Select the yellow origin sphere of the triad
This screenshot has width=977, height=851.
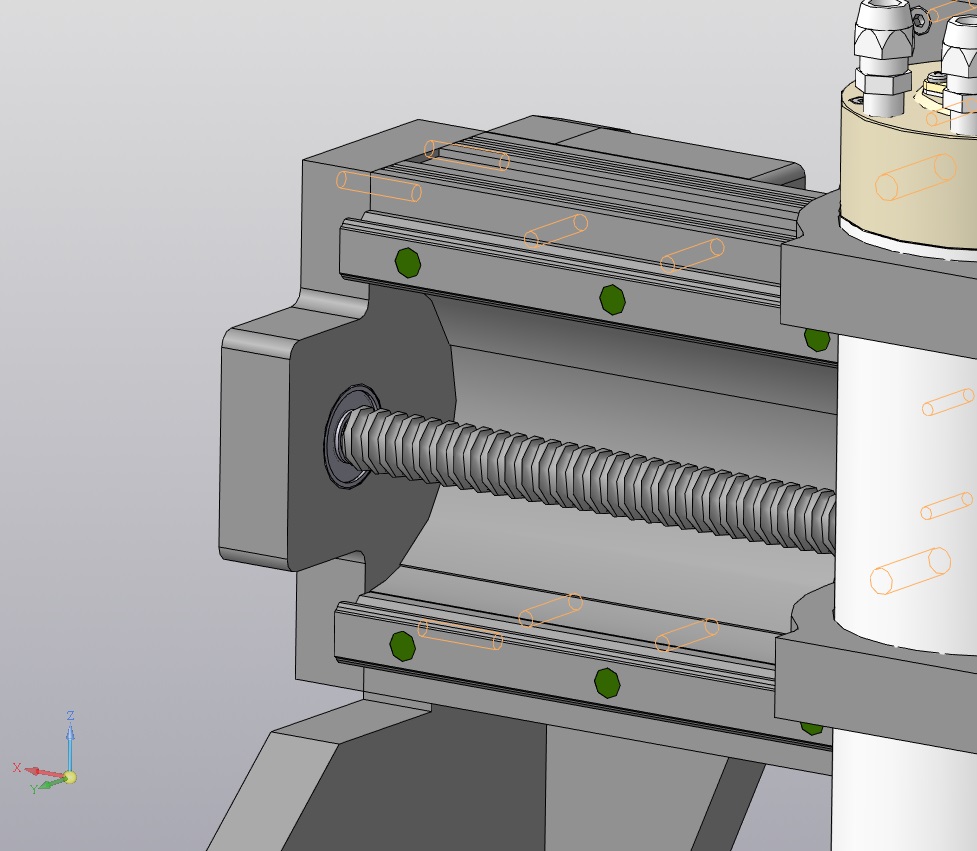(x=70, y=777)
